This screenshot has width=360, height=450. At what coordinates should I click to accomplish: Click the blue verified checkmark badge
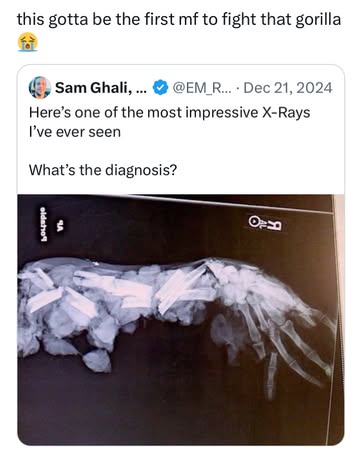coord(160,88)
